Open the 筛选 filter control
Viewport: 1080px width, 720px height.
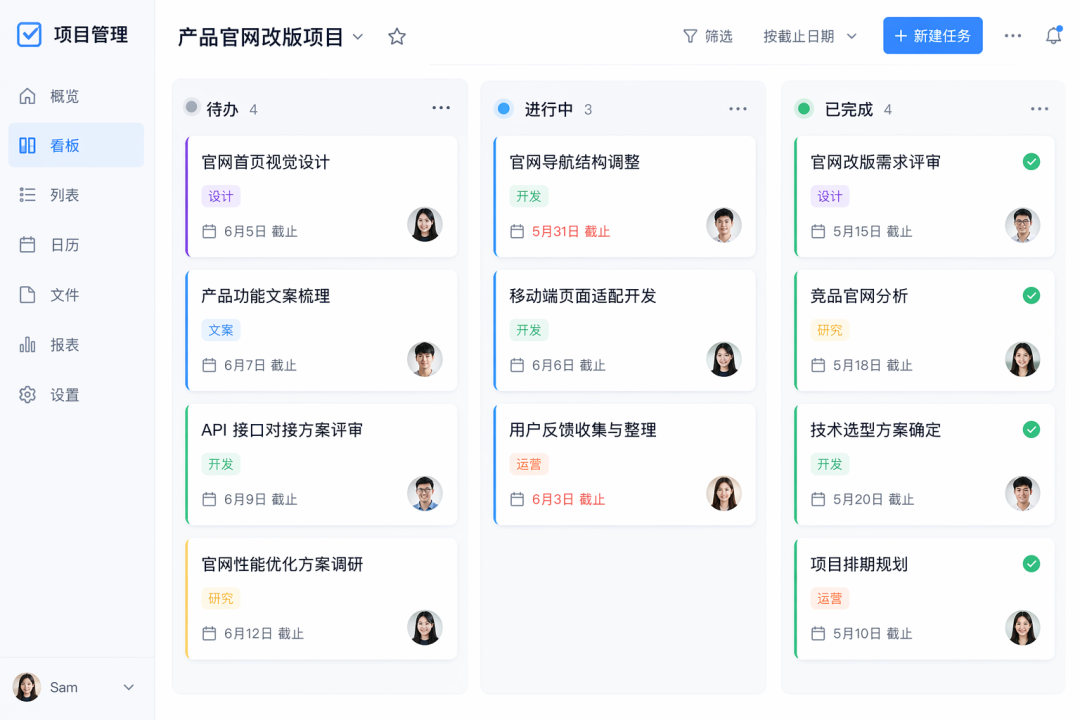click(x=709, y=35)
